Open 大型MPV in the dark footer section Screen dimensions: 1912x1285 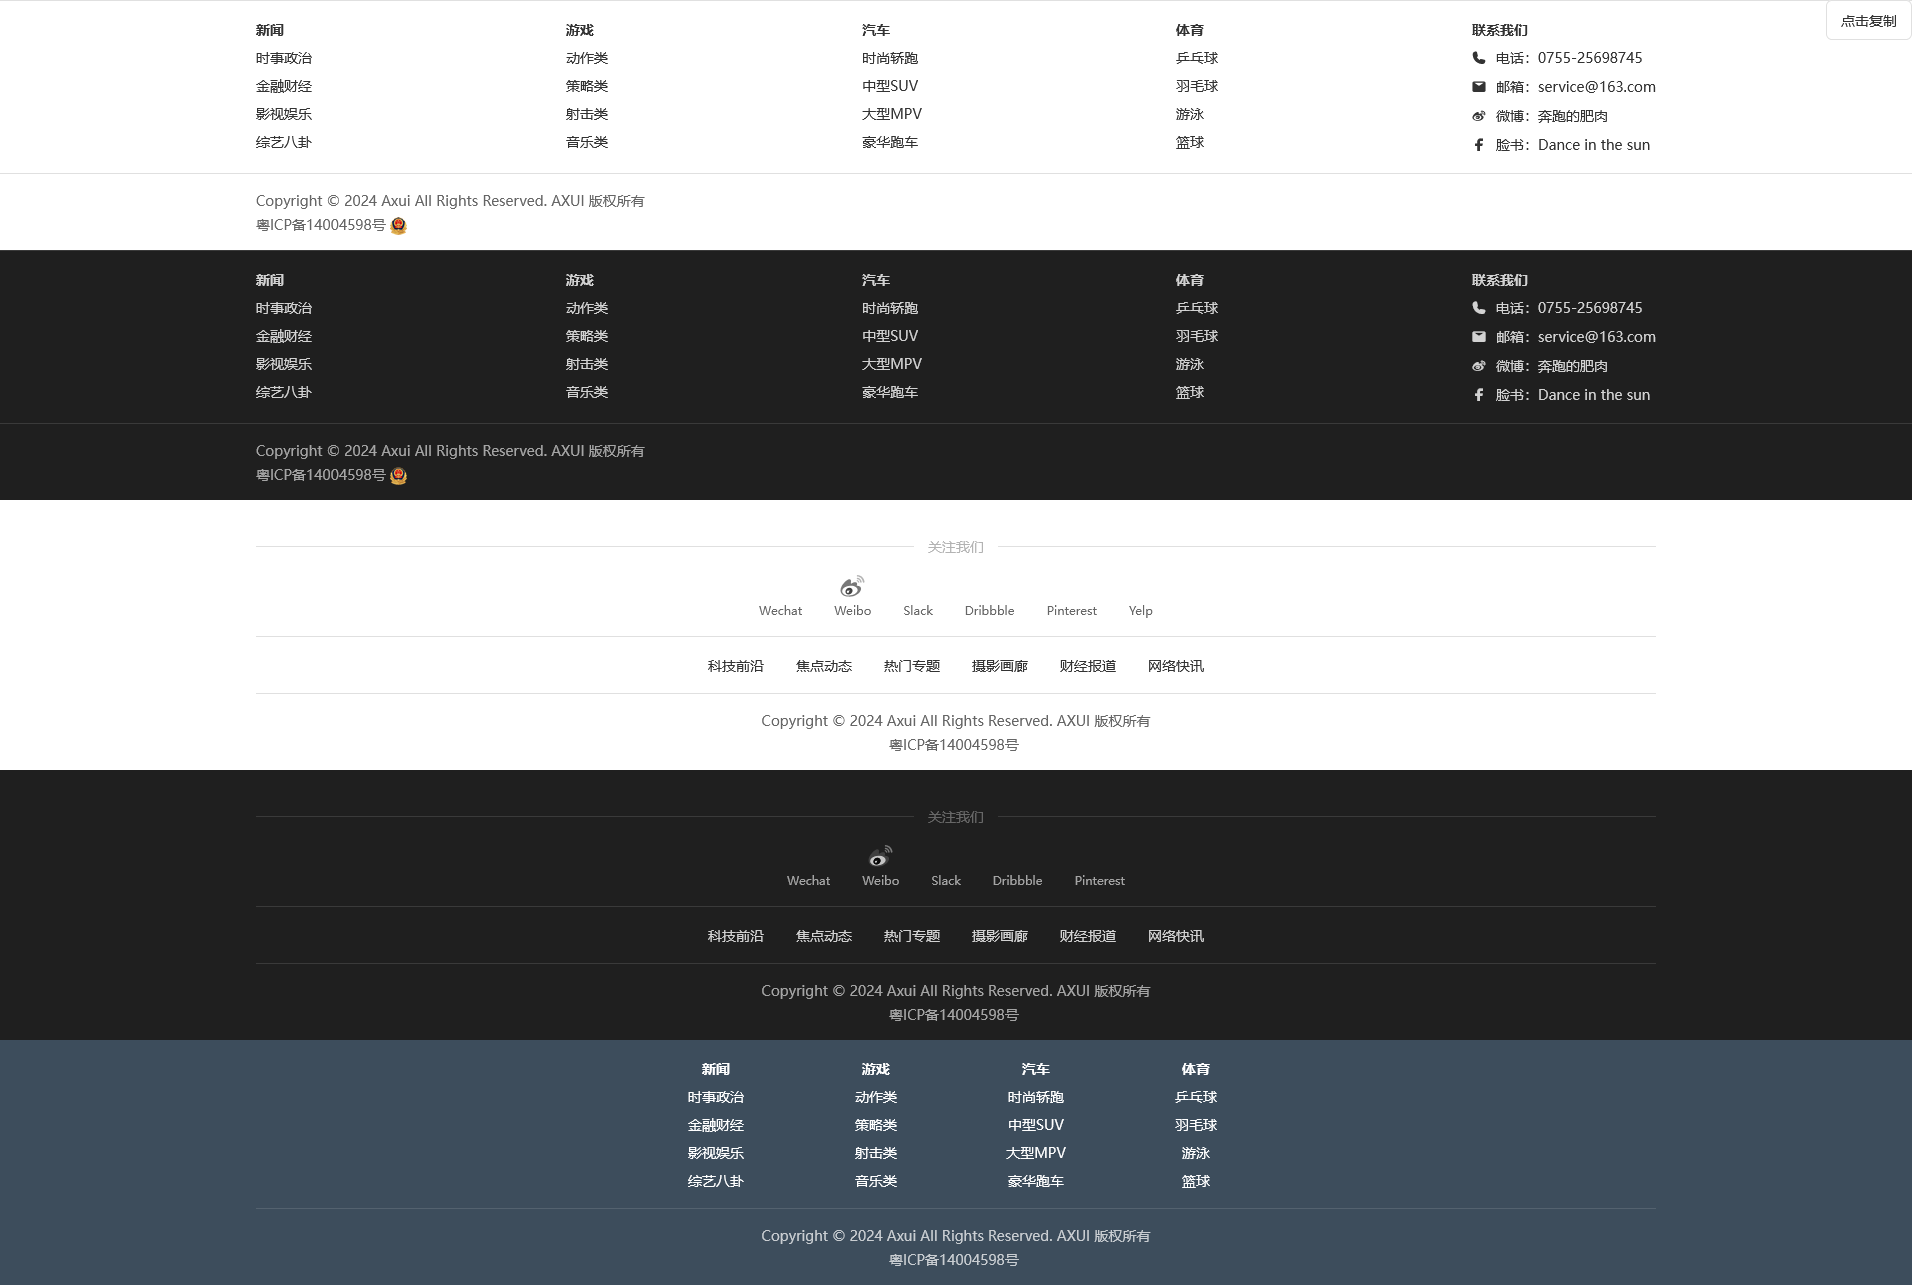point(891,364)
